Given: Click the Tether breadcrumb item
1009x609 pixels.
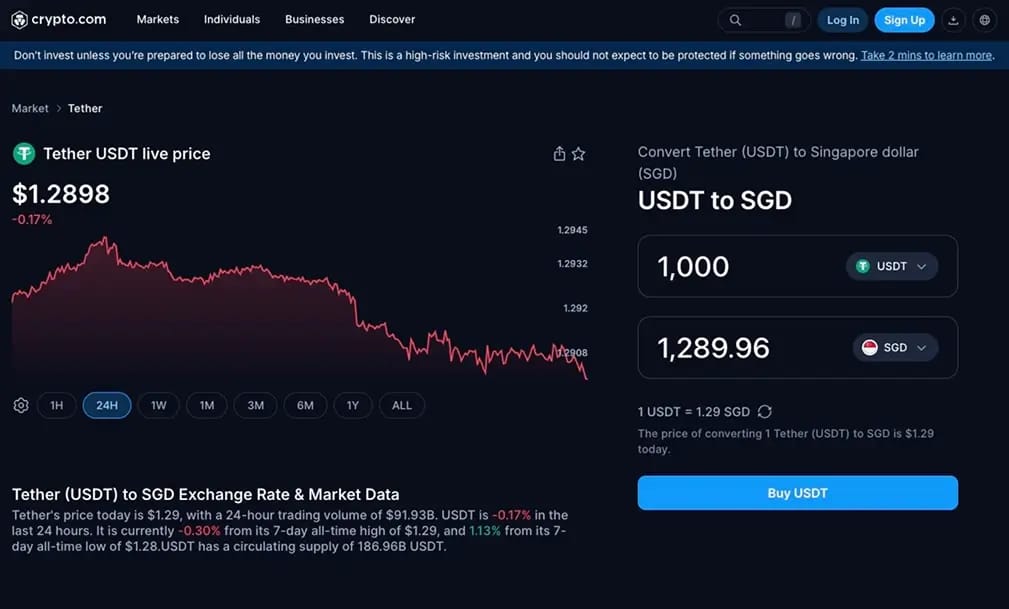Looking at the screenshot, I should tap(85, 108).
